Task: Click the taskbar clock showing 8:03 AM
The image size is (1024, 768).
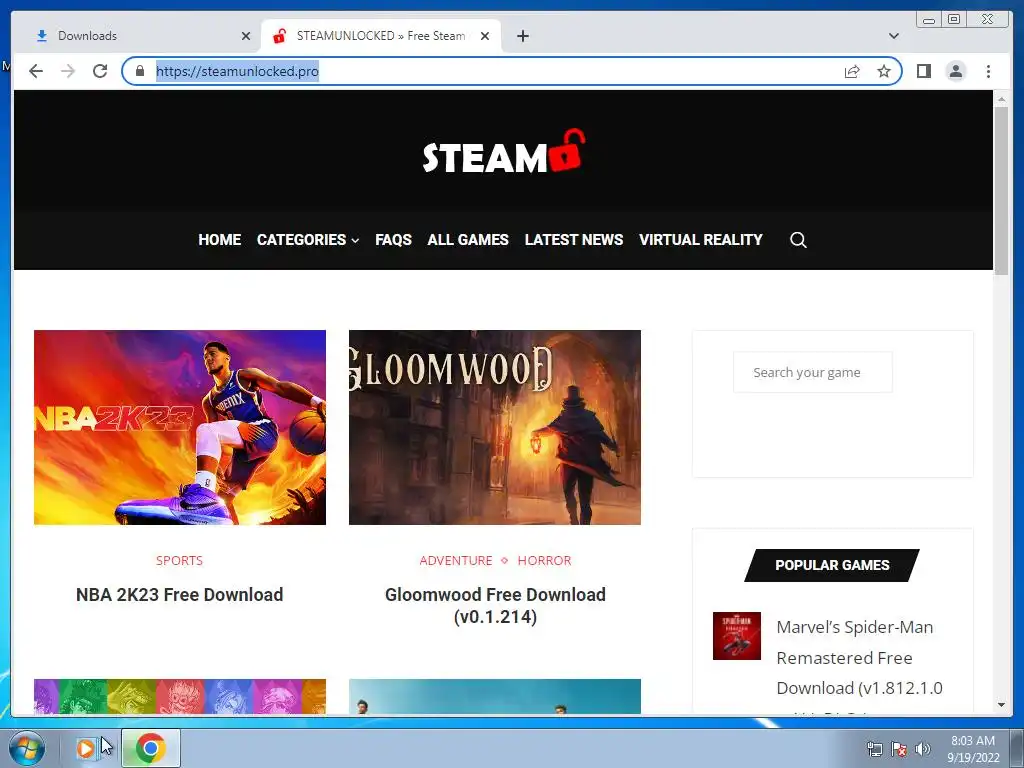Action: [973, 749]
